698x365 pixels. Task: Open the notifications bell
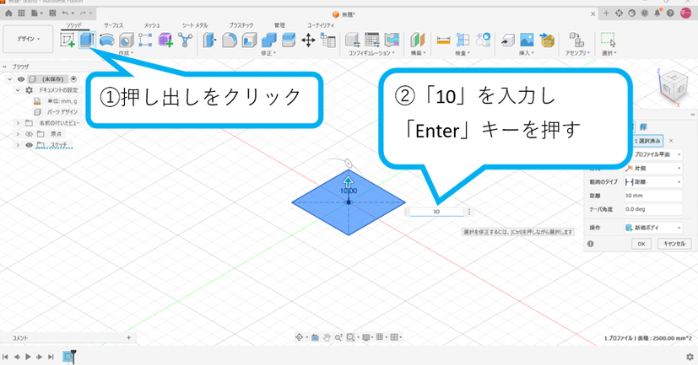657,13
